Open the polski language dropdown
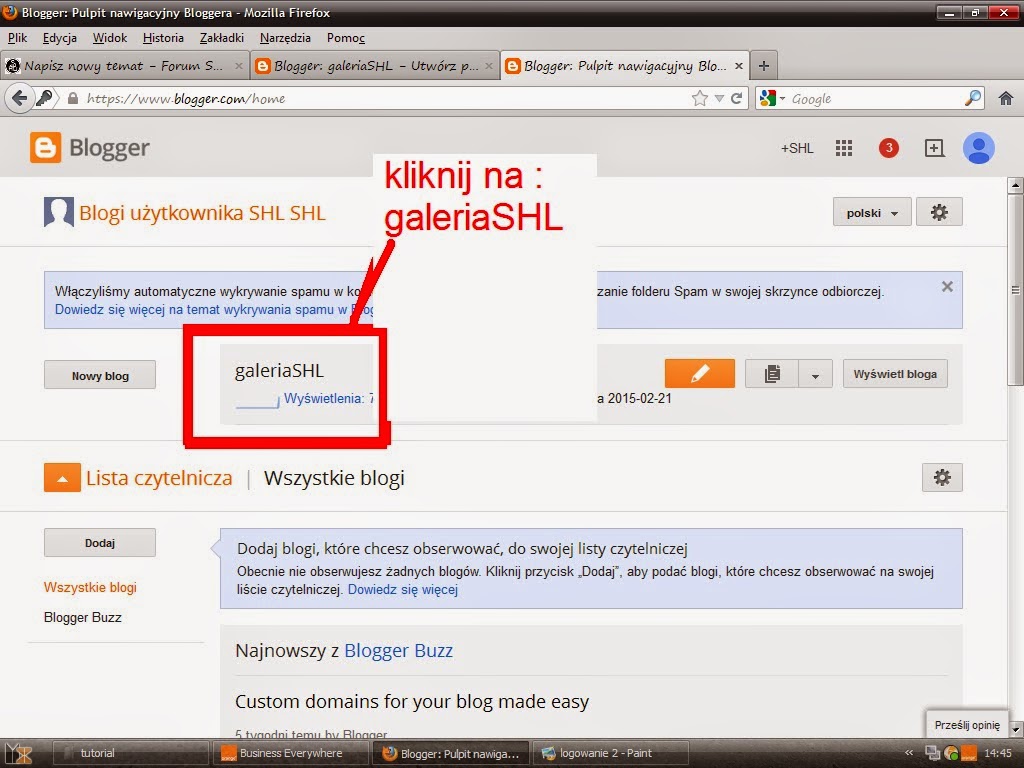The image size is (1024, 768). [872, 213]
